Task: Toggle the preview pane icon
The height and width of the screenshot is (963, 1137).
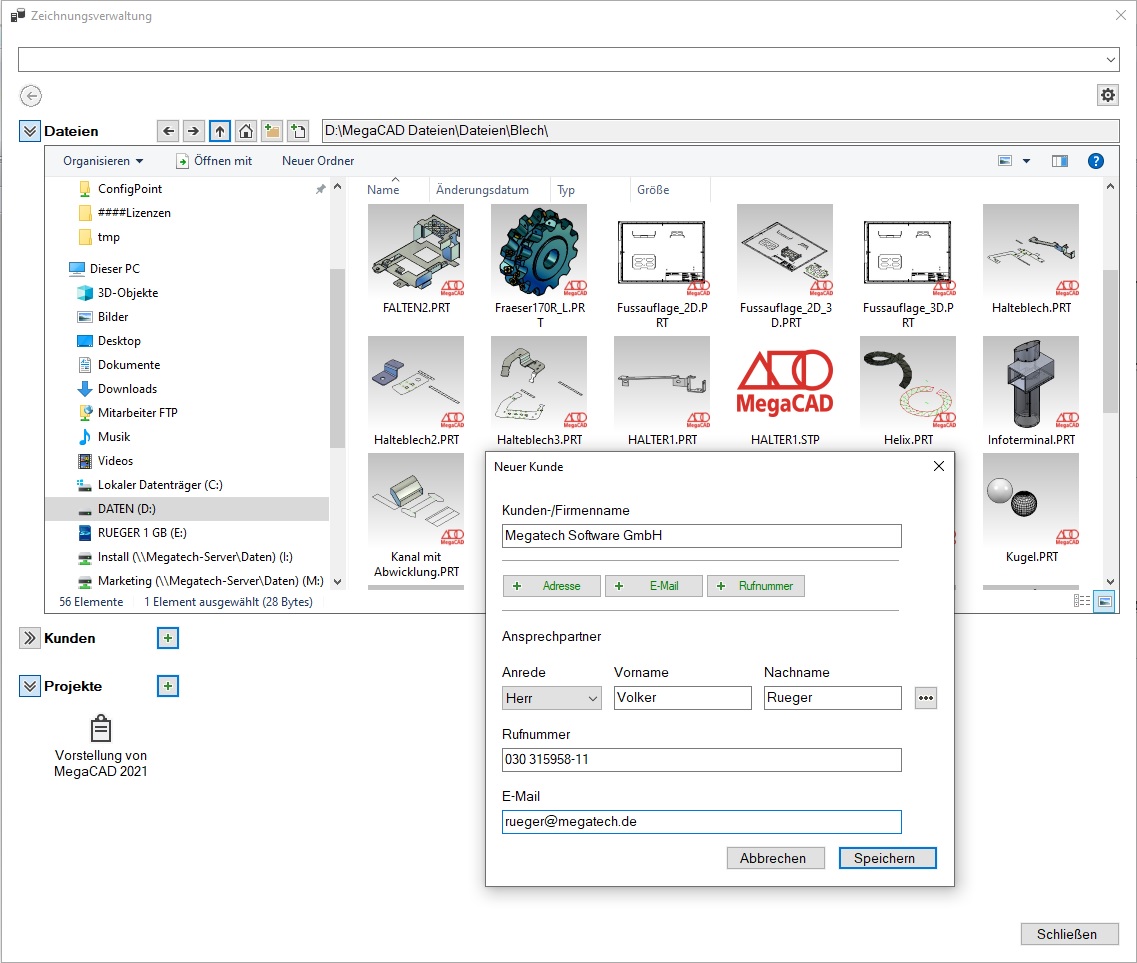Action: (1060, 161)
